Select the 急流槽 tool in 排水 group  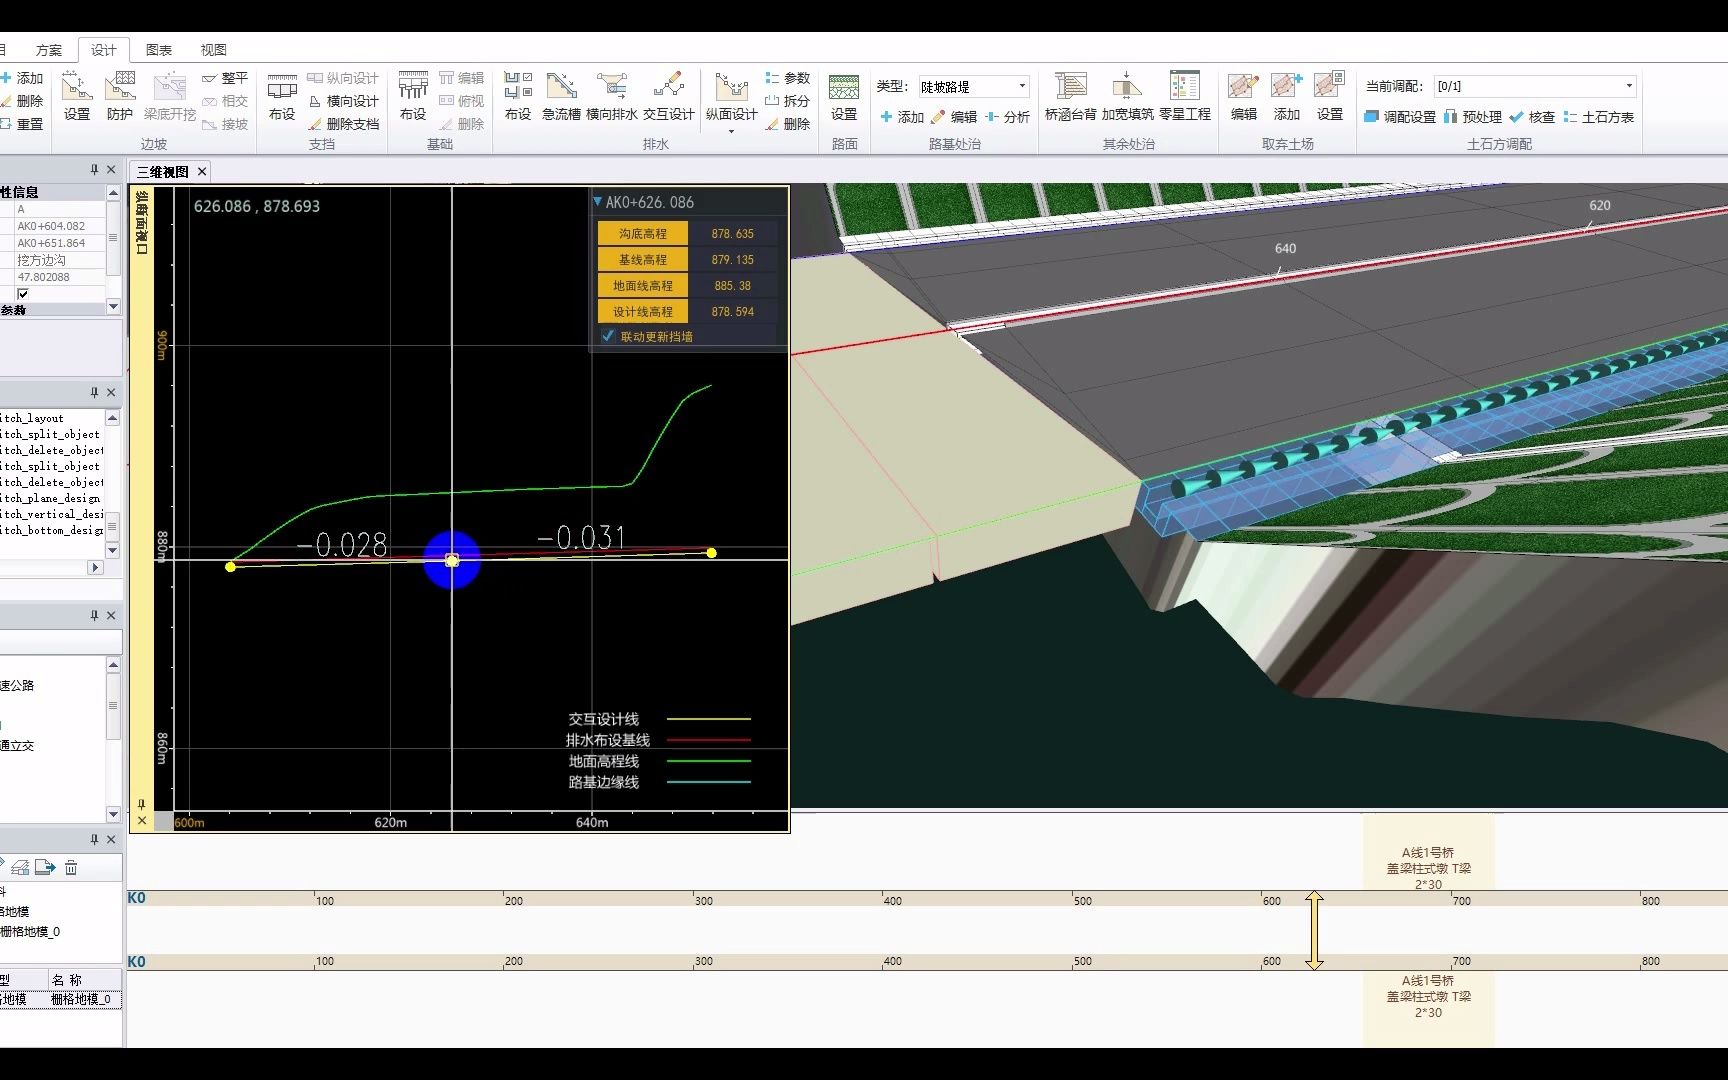click(561, 95)
